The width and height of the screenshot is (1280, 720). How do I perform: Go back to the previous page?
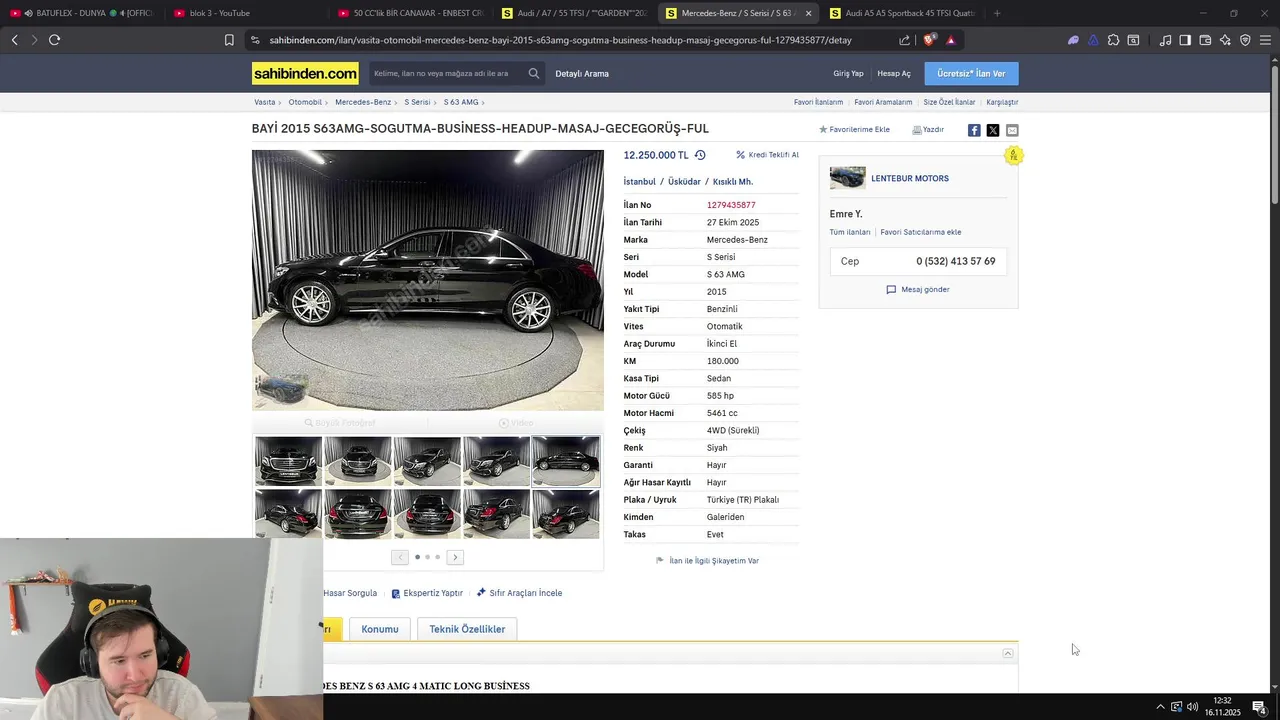coord(14,40)
